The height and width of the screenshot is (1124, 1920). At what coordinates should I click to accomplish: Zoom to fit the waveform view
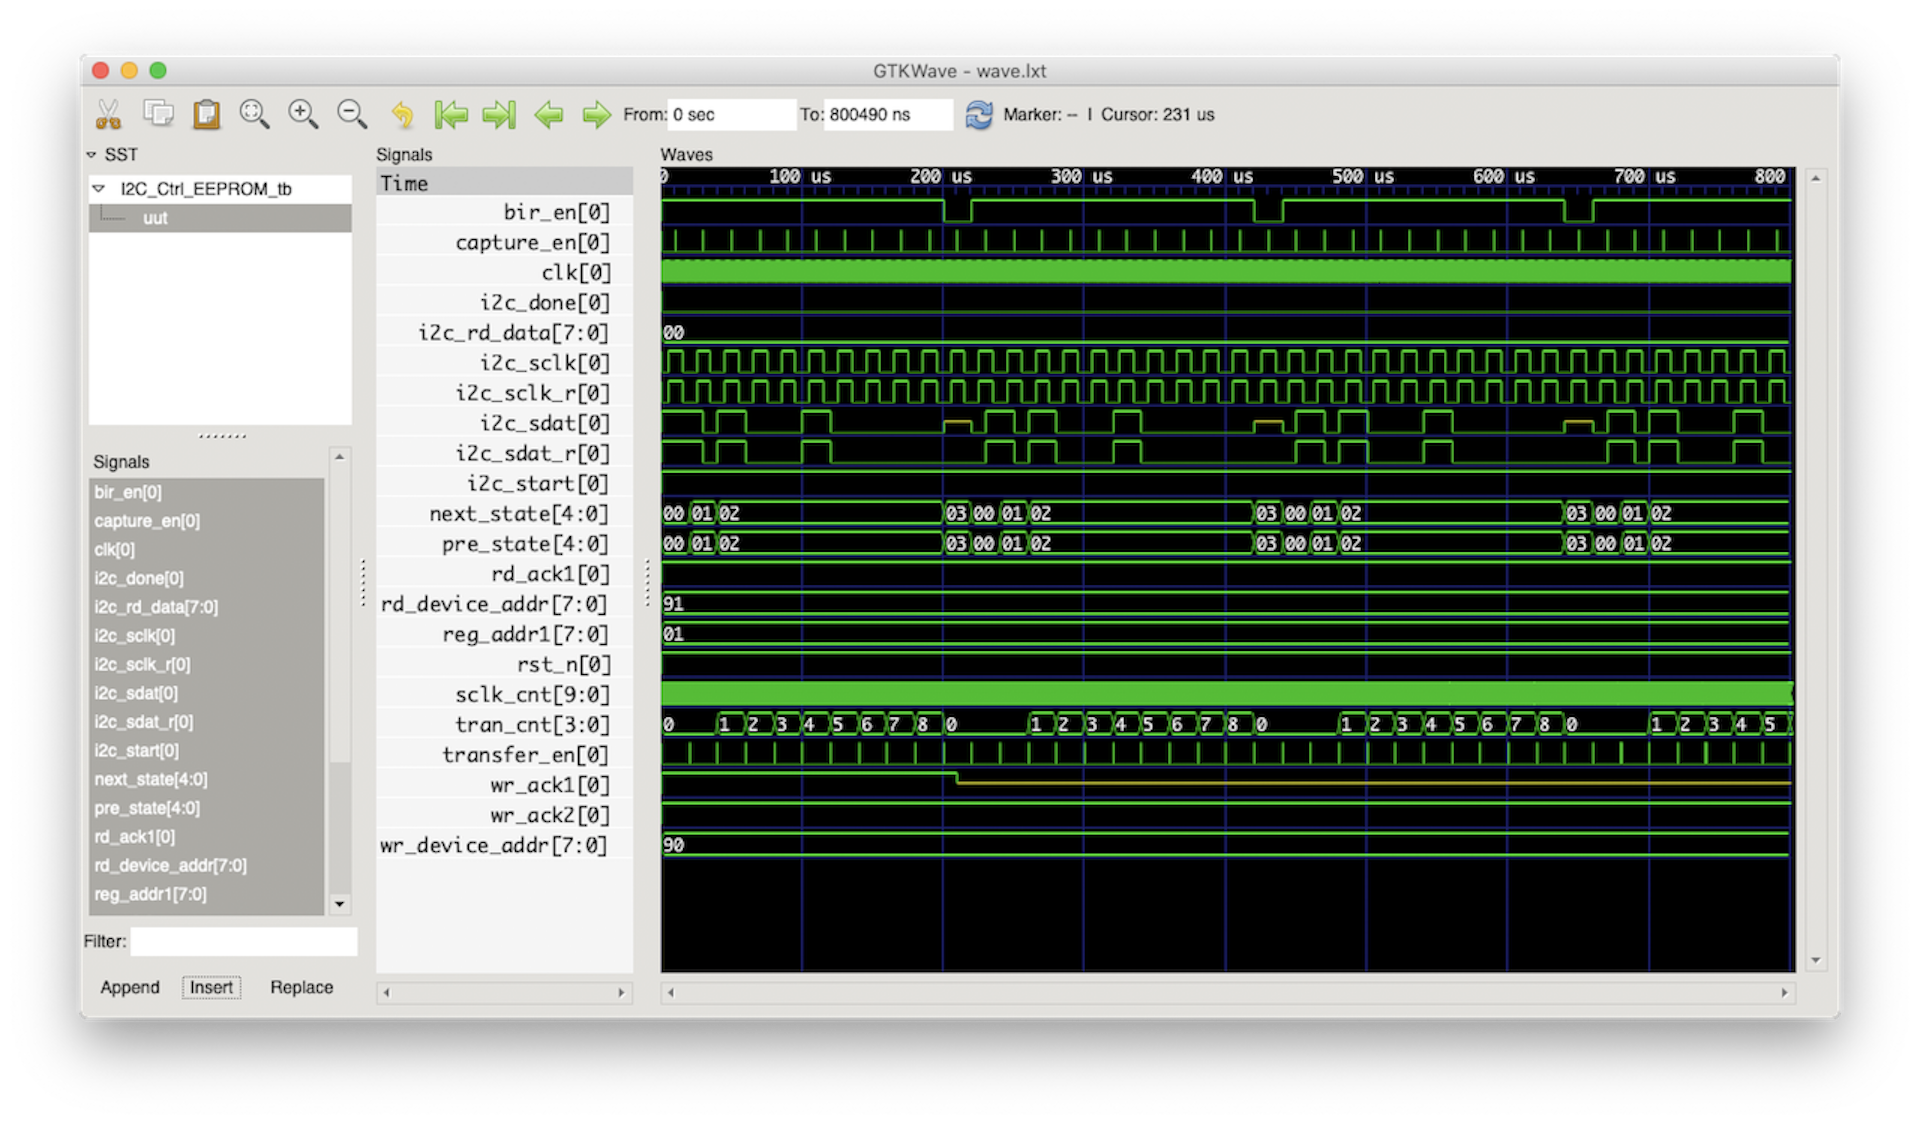pyautogui.click(x=255, y=114)
